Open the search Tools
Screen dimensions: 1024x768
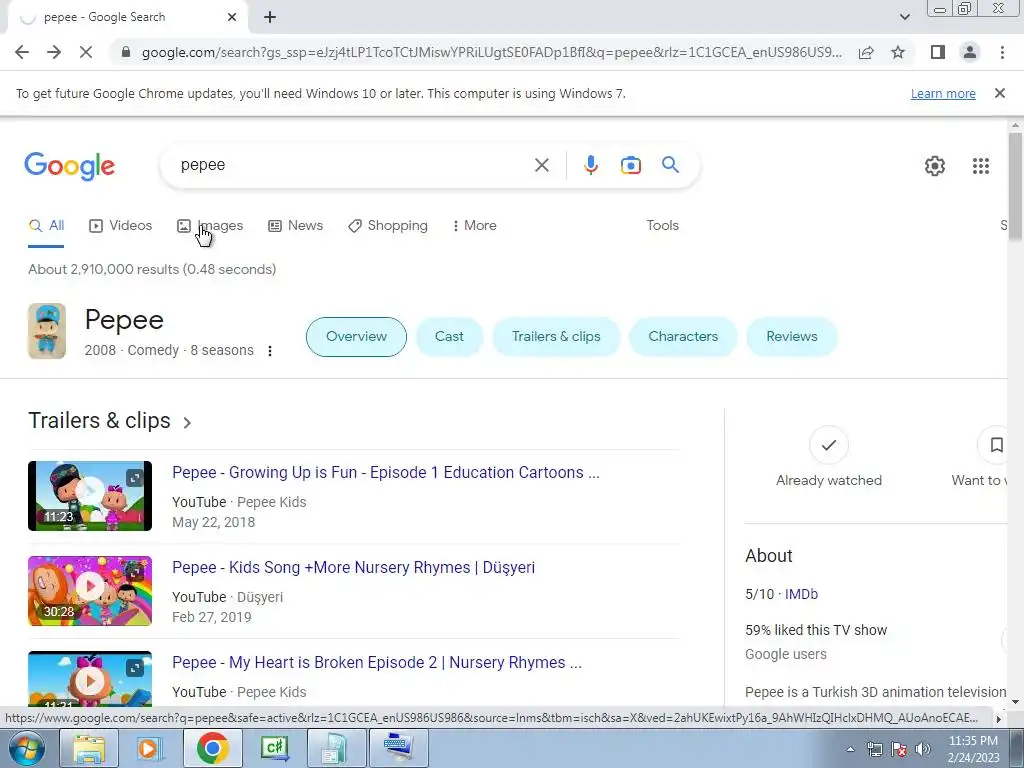coord(662,226)
